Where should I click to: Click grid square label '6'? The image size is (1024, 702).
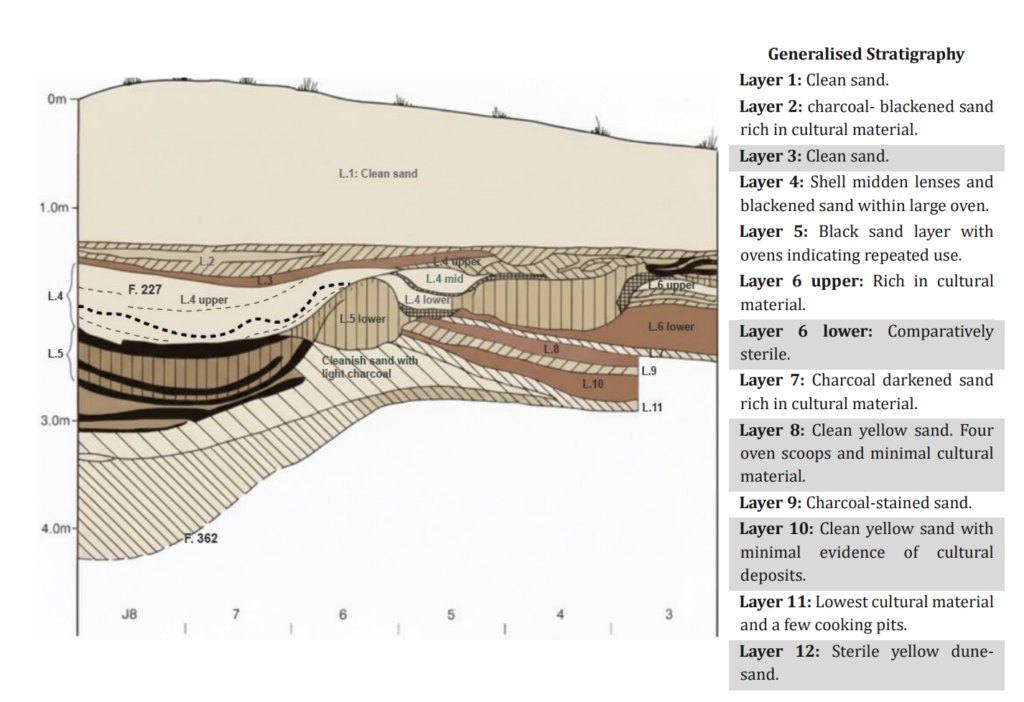tap(343, 614)
